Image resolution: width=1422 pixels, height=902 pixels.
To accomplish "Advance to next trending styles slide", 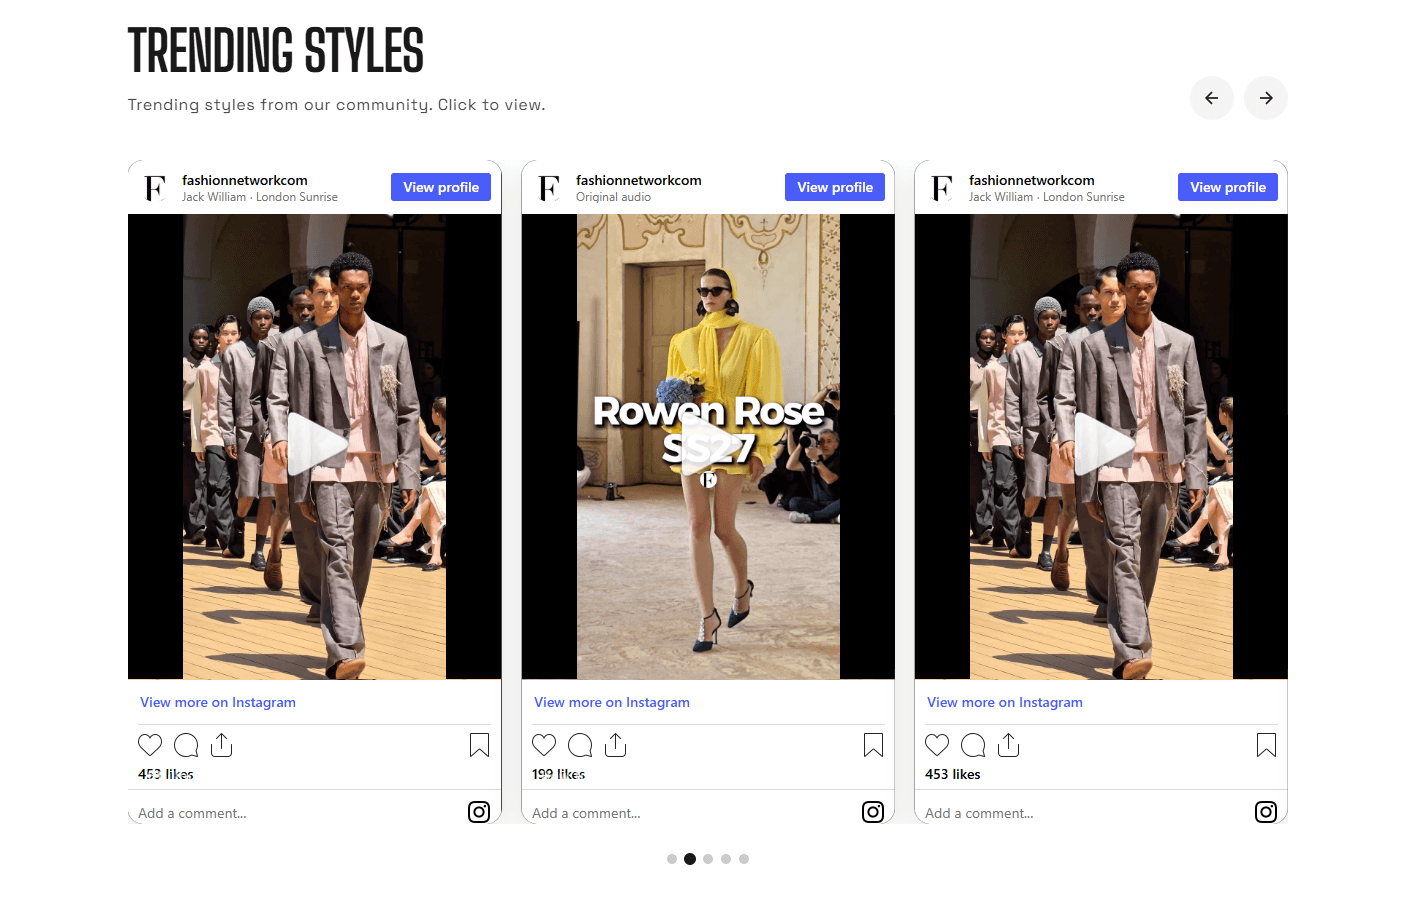I will tap(1266, 98).
